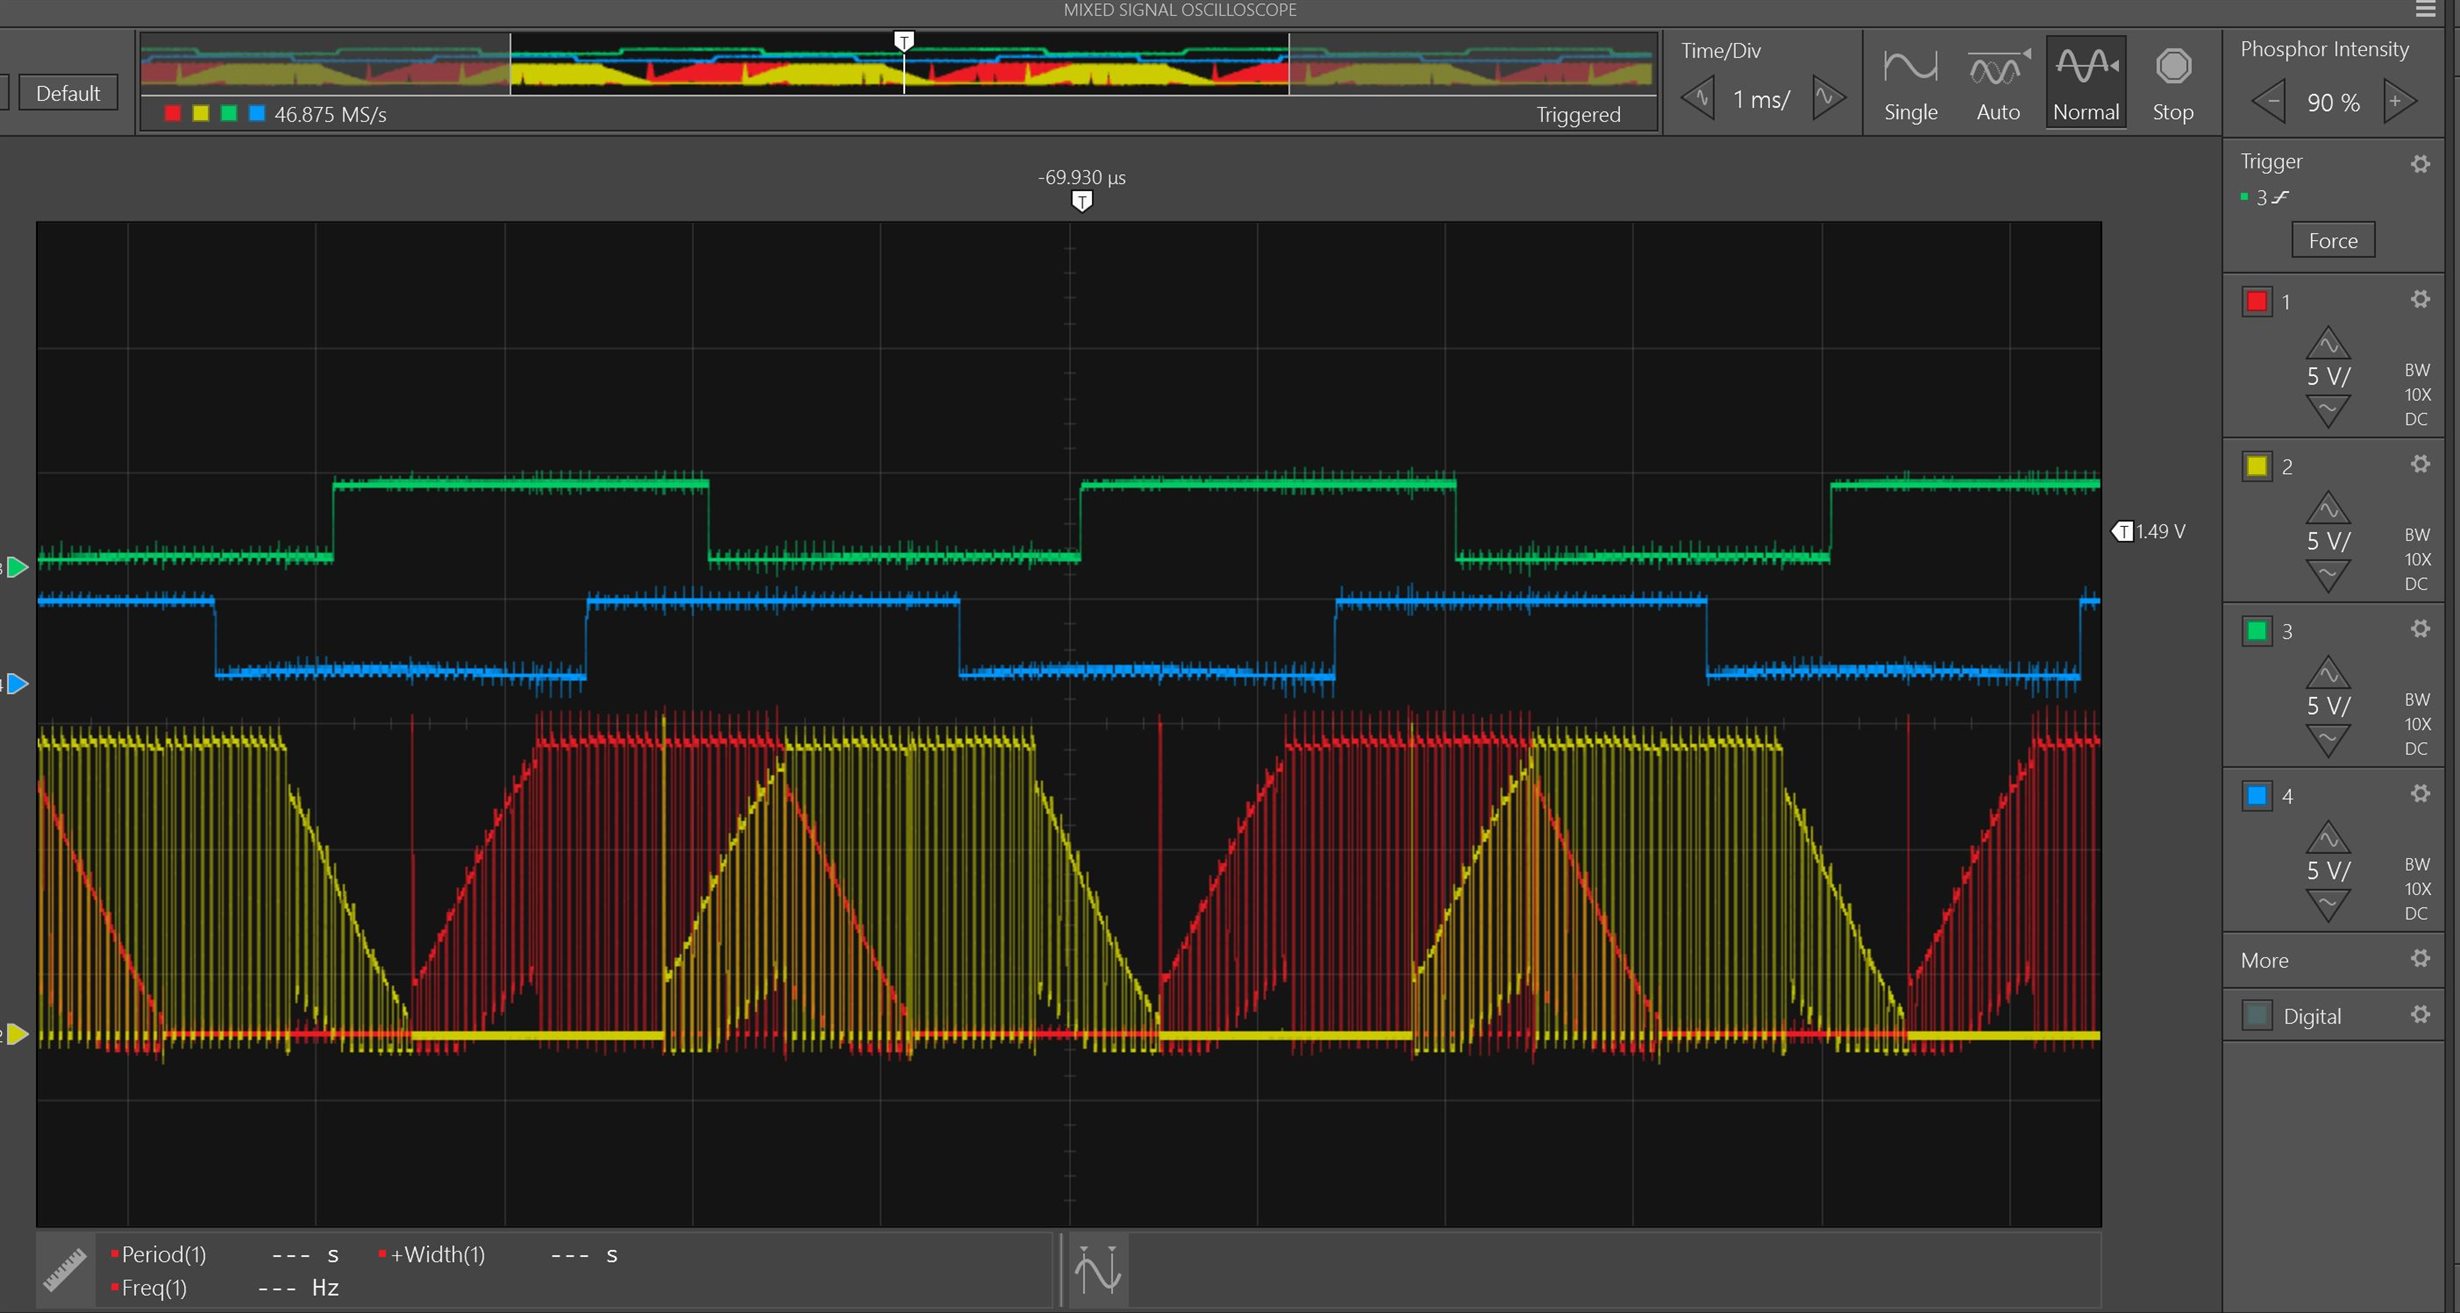Decrease channel 1 volts per division

click(2328, 411)
